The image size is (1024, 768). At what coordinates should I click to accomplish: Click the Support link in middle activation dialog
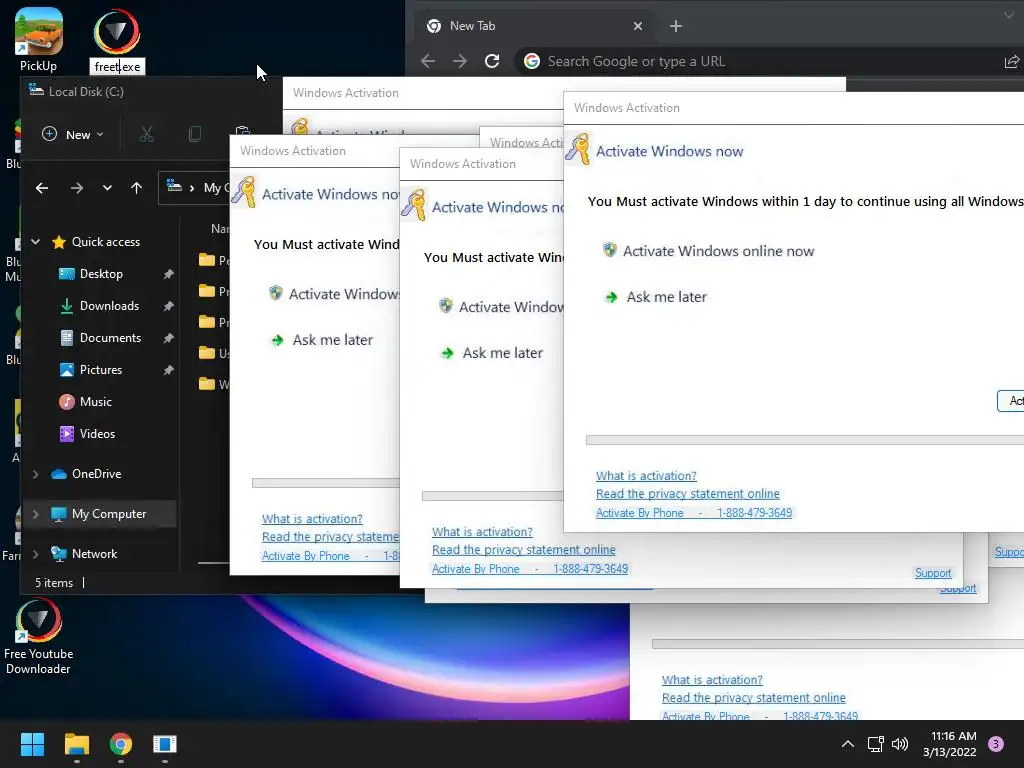pos(933,573)
